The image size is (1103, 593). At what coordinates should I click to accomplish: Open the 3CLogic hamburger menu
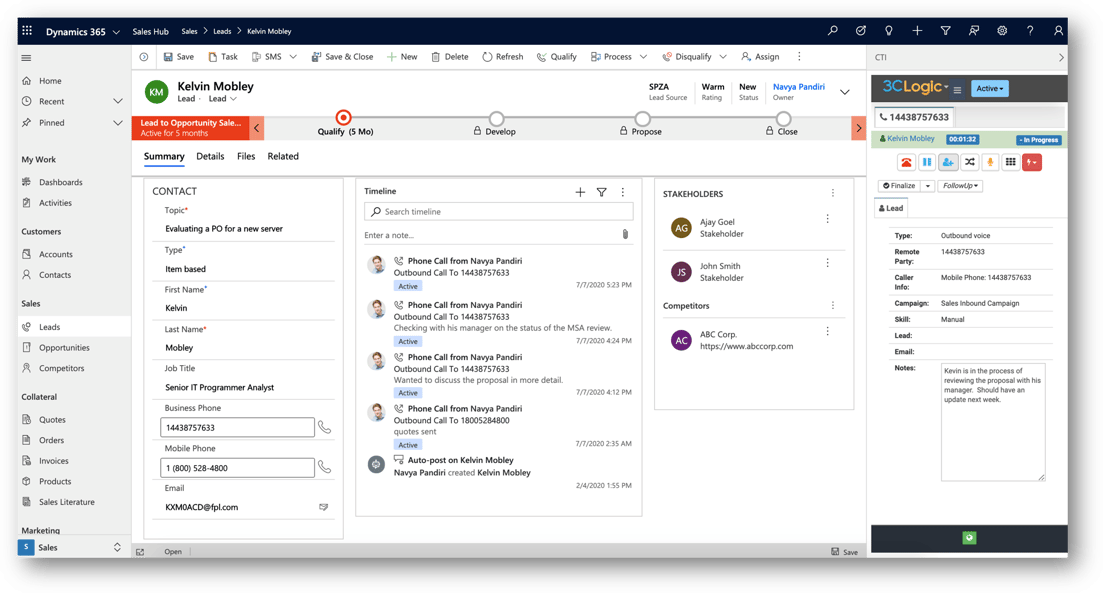[957, 89]
